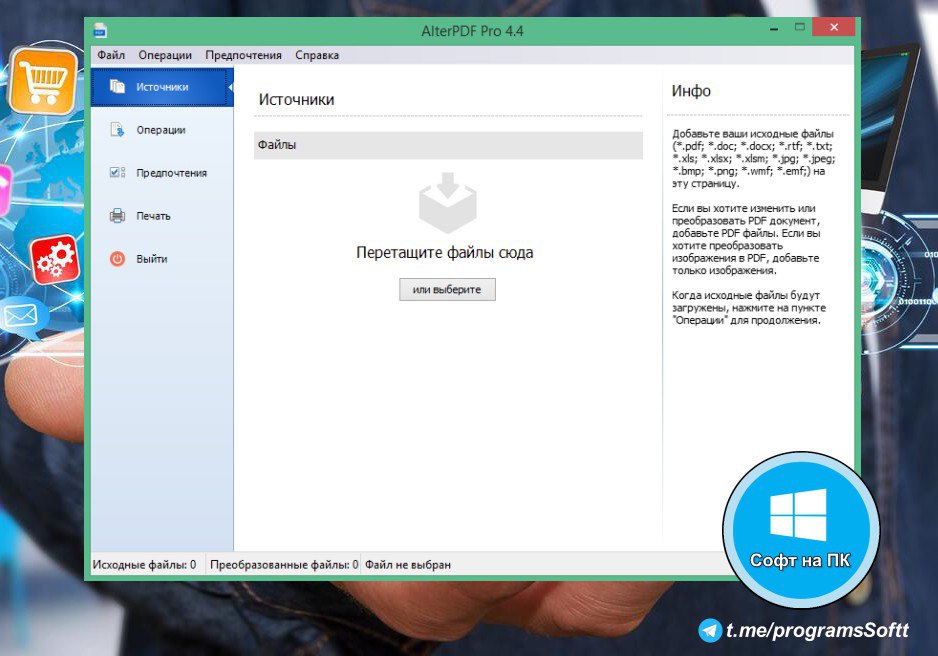Screen dimensions: 938x656
Task: Click the Telegram paper plane icon
Action: coord(711,630)
